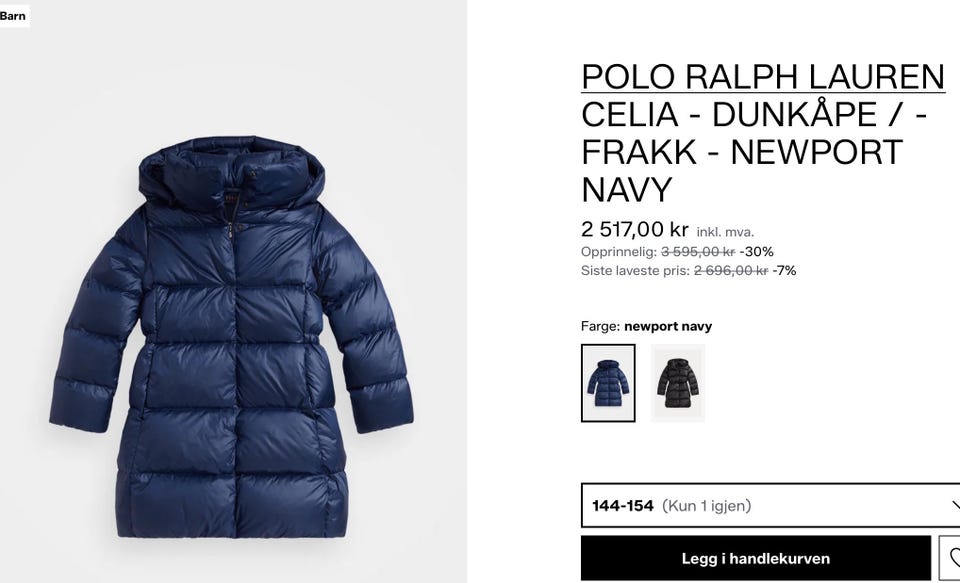Click the Legg i handlekurven button
This screenshot has height=583, width=960.
pos(756,558)
